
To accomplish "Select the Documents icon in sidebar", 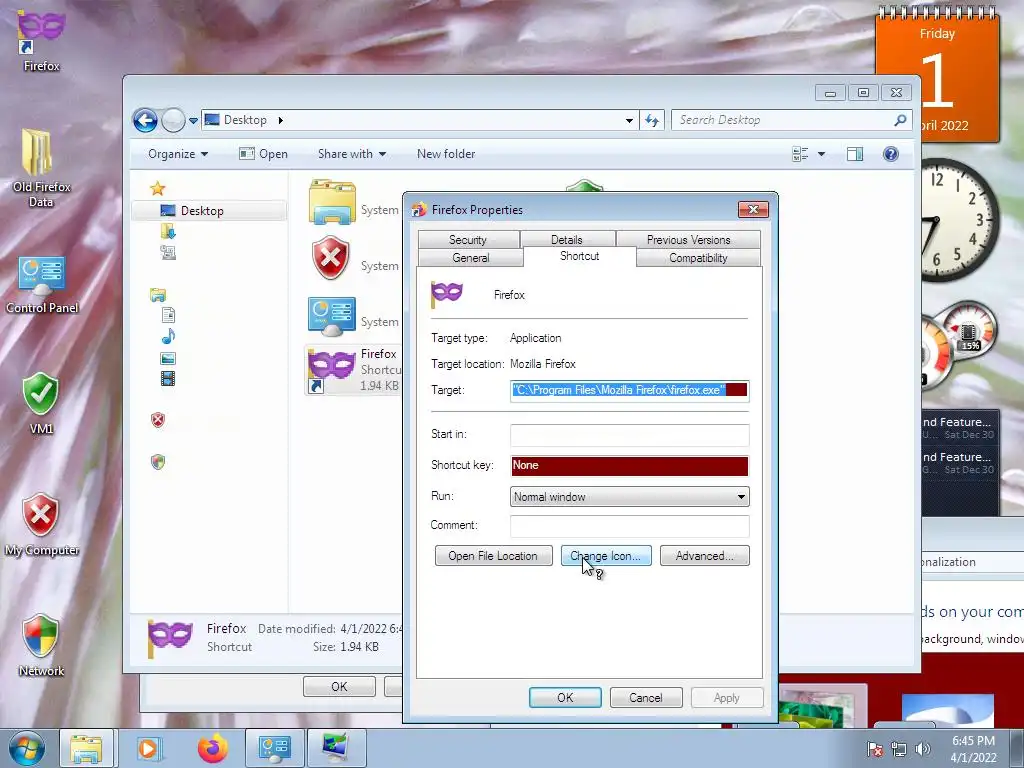I will tap(168, 315).
